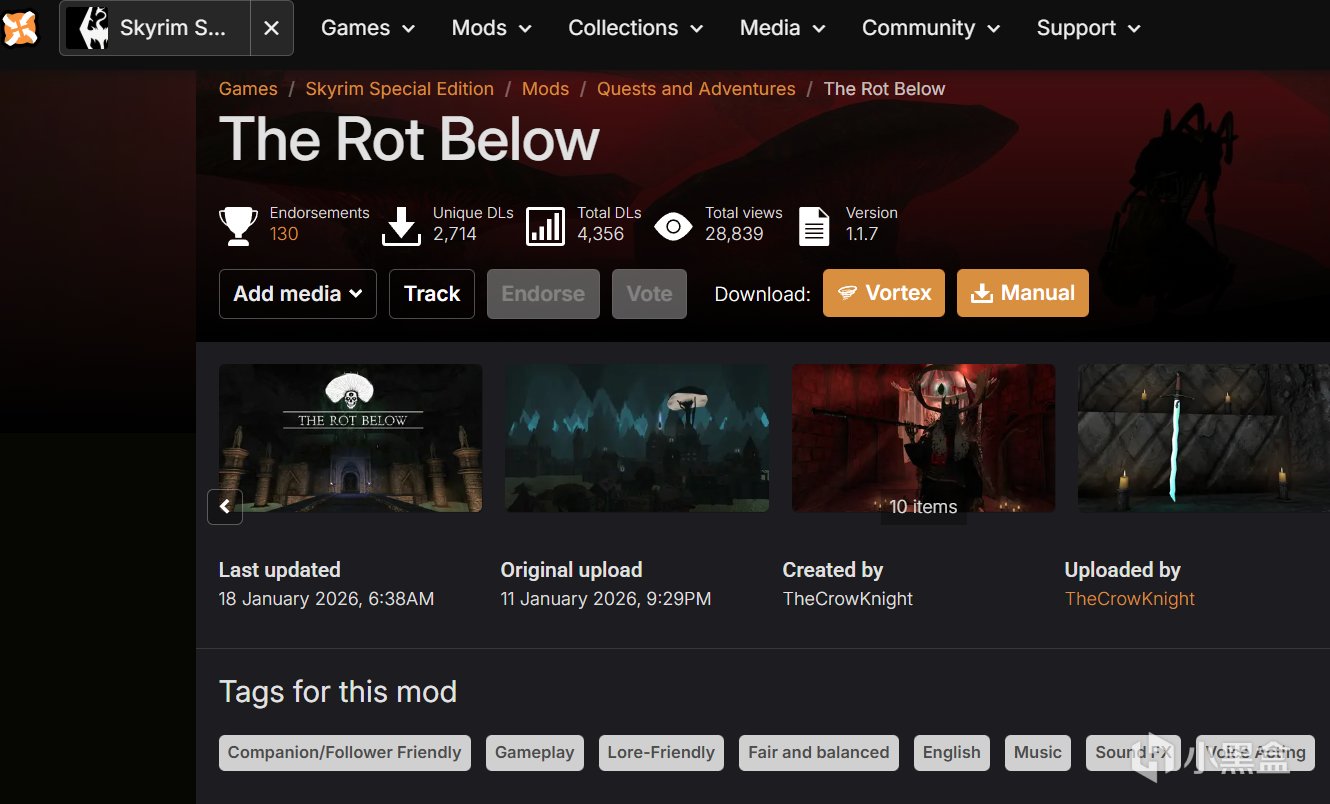The width and height of the screenshot is (1330, 804).
Task: Click the Unique DLs download icon
Action: [x=401, y=225]
